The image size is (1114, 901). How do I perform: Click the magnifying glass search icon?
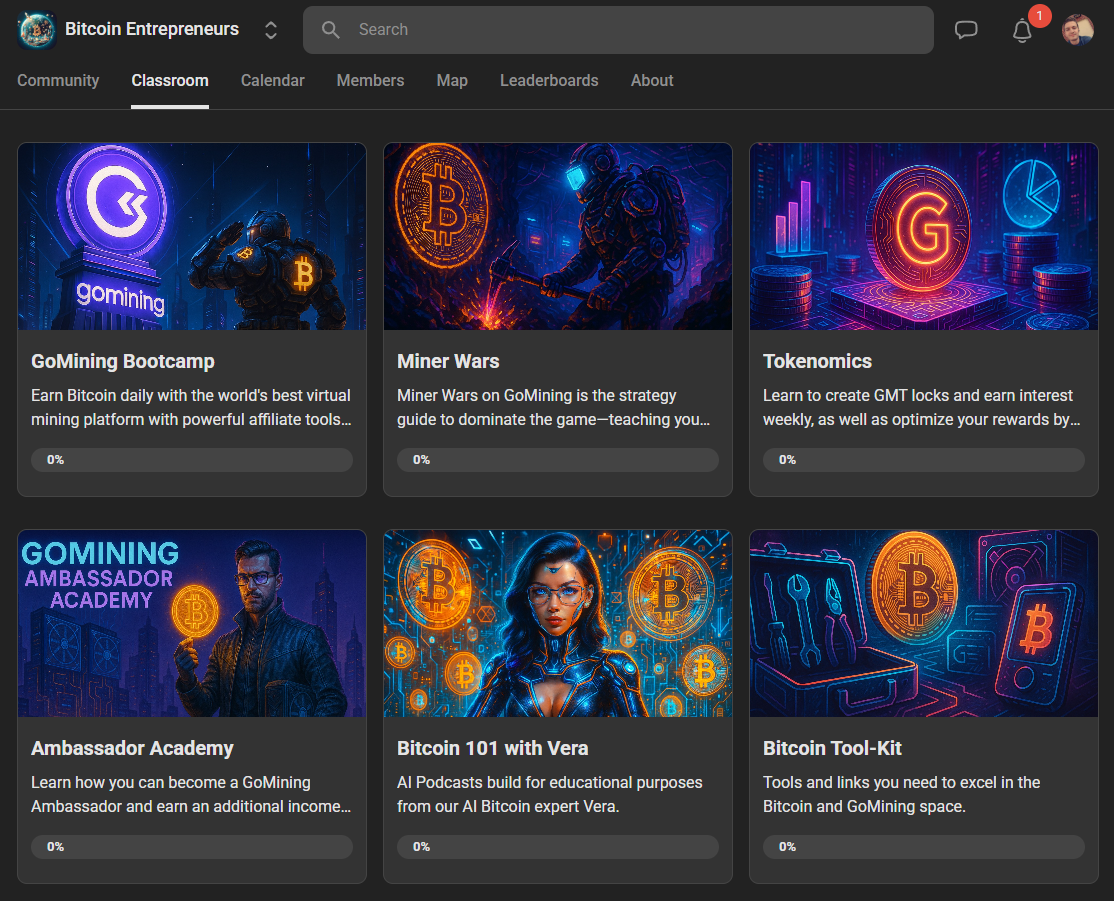click(x=330, y=30)
